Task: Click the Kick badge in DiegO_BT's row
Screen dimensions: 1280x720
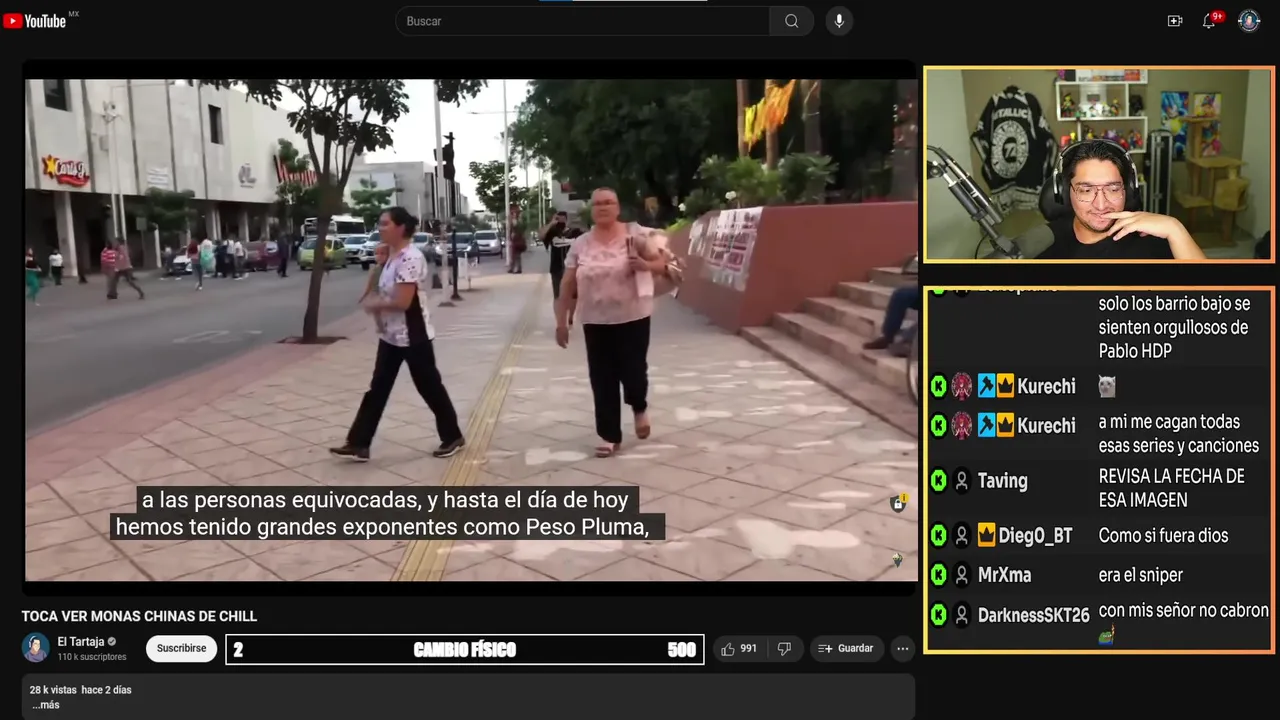Action: 939,536
